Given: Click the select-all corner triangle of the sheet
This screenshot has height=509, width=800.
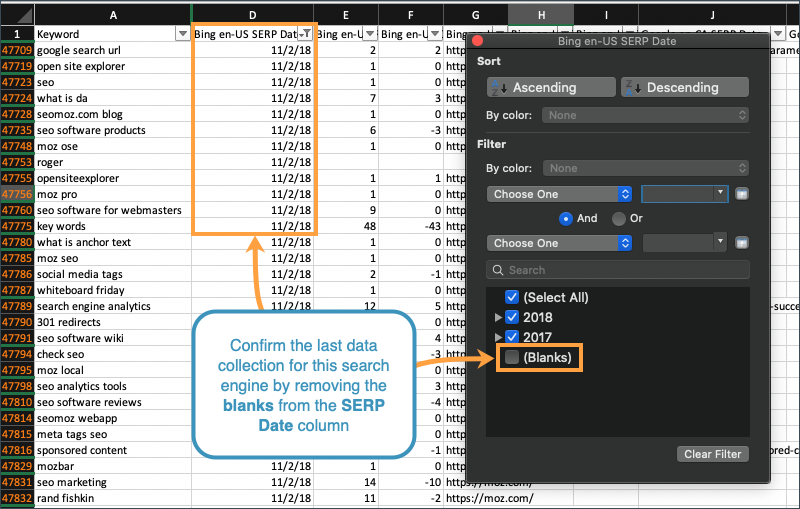Looking at the screenshot, I should 17,14.
